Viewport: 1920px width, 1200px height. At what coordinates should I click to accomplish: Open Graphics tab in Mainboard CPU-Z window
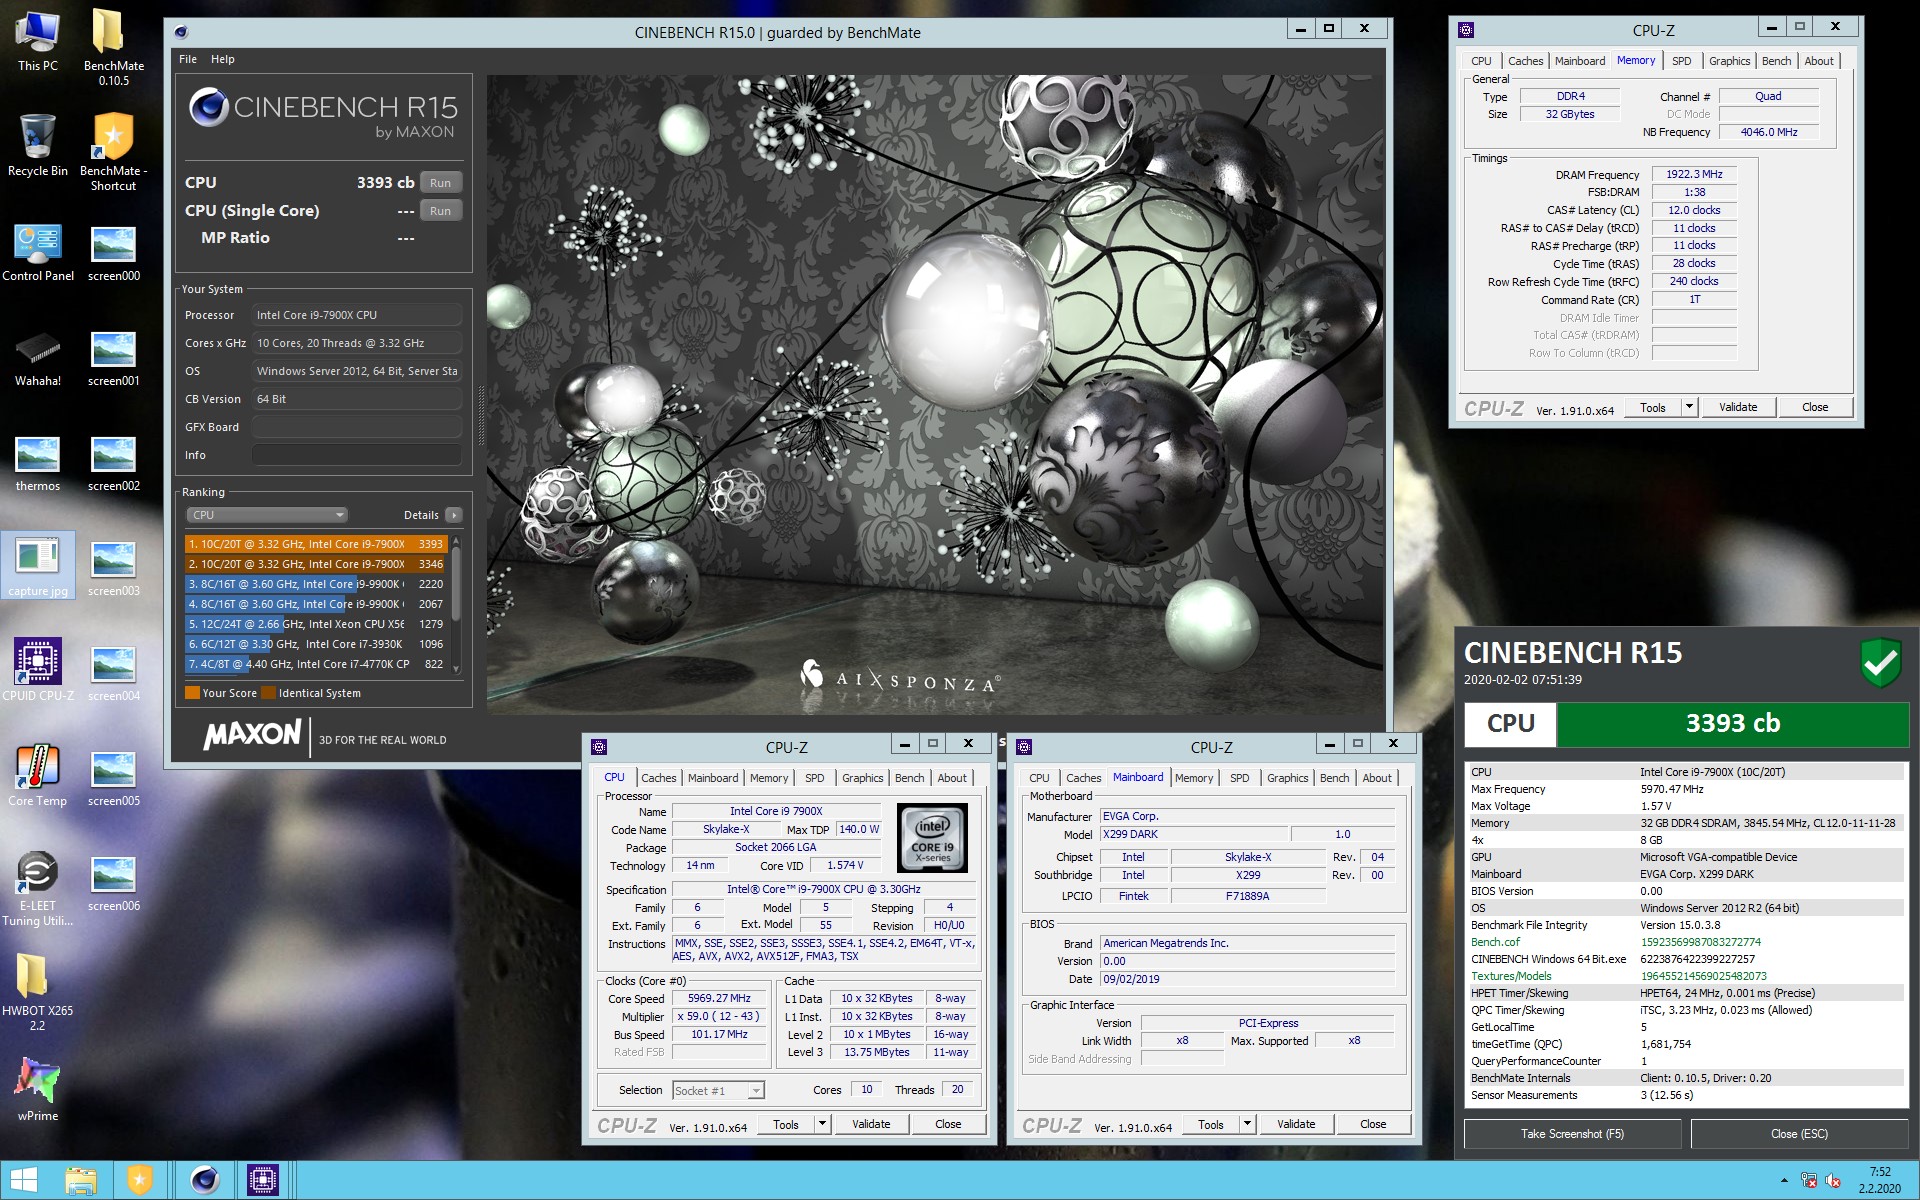pos(1287,778)
